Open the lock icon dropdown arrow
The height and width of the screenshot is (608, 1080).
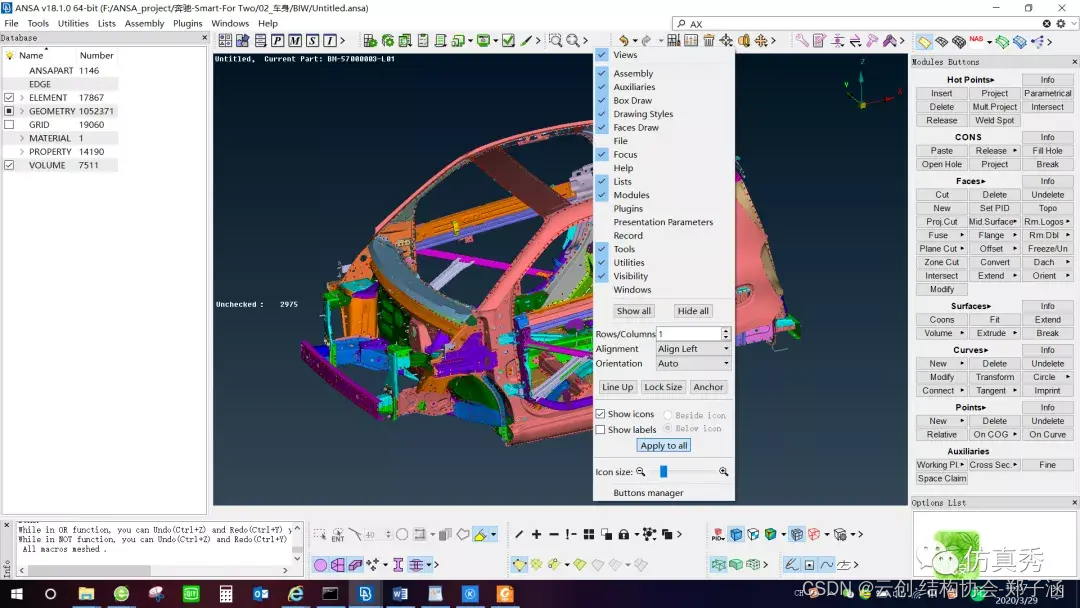click(636, 534)
